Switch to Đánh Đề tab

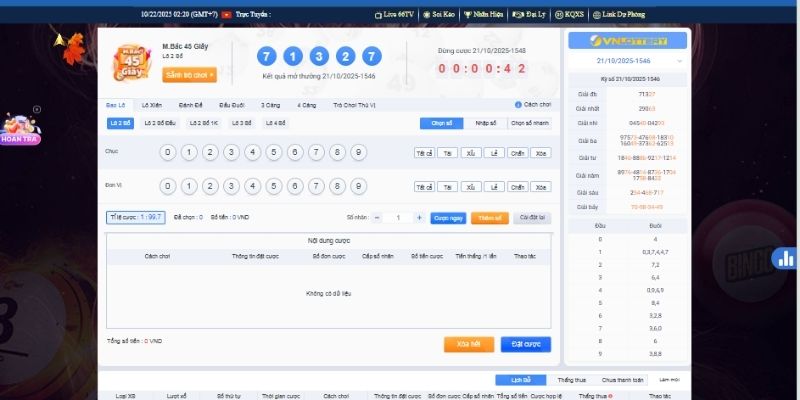190,105
